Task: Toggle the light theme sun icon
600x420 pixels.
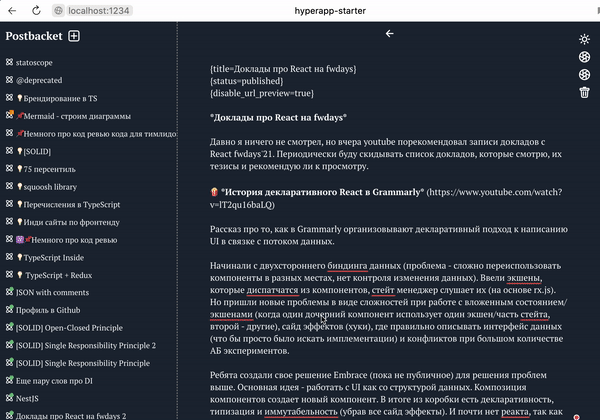Action: [x=584, y=39]
